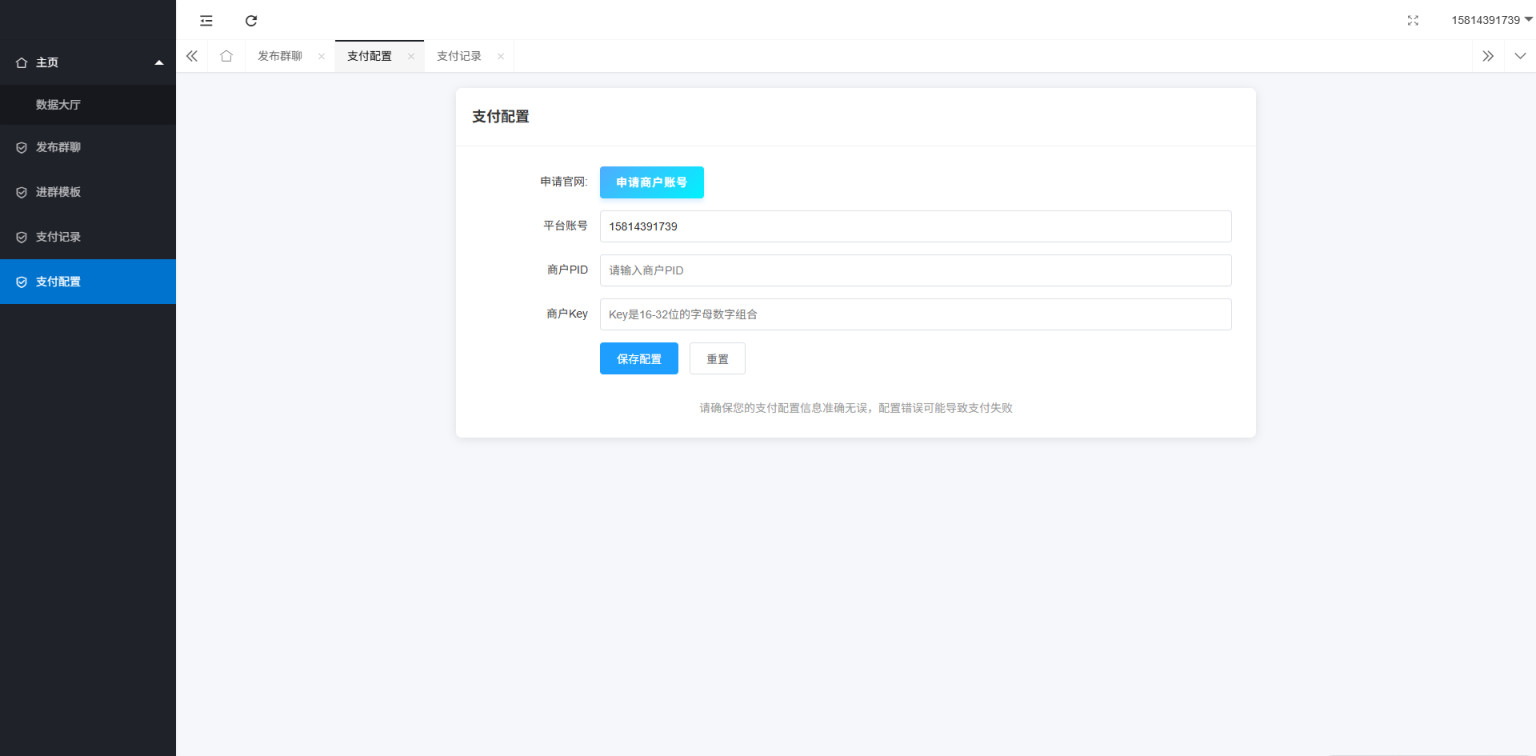Open the tab actions dropdown arrow
Viewport: 1536px width, 756px height.
pyautogui.click(x=1520, y=56)
